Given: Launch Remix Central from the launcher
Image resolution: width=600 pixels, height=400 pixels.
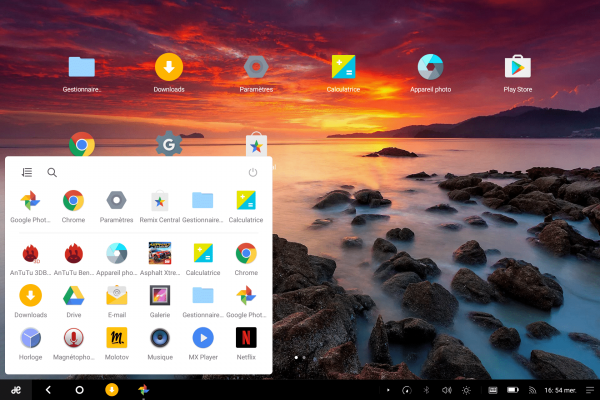Looking at the screenshot, I should click(x=160, y=200).
